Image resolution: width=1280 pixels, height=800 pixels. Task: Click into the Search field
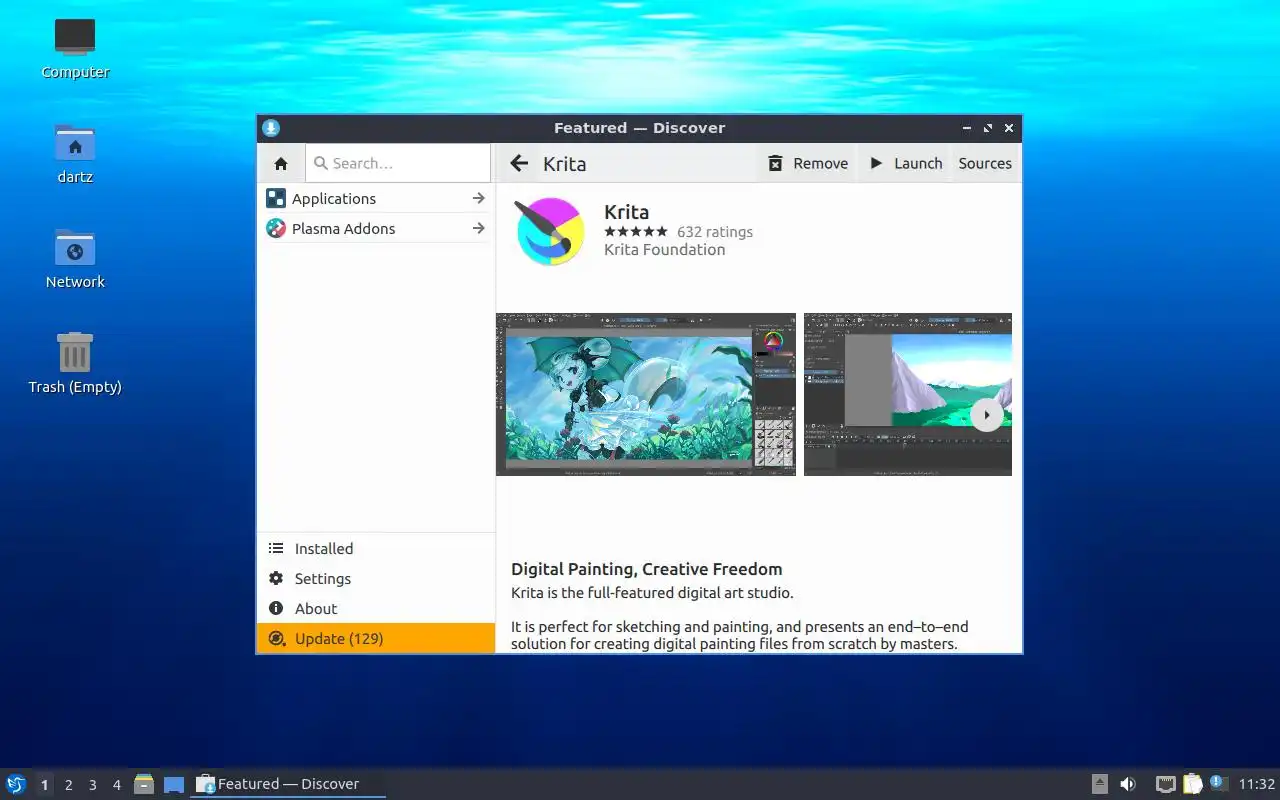click(x=398, y=163)
